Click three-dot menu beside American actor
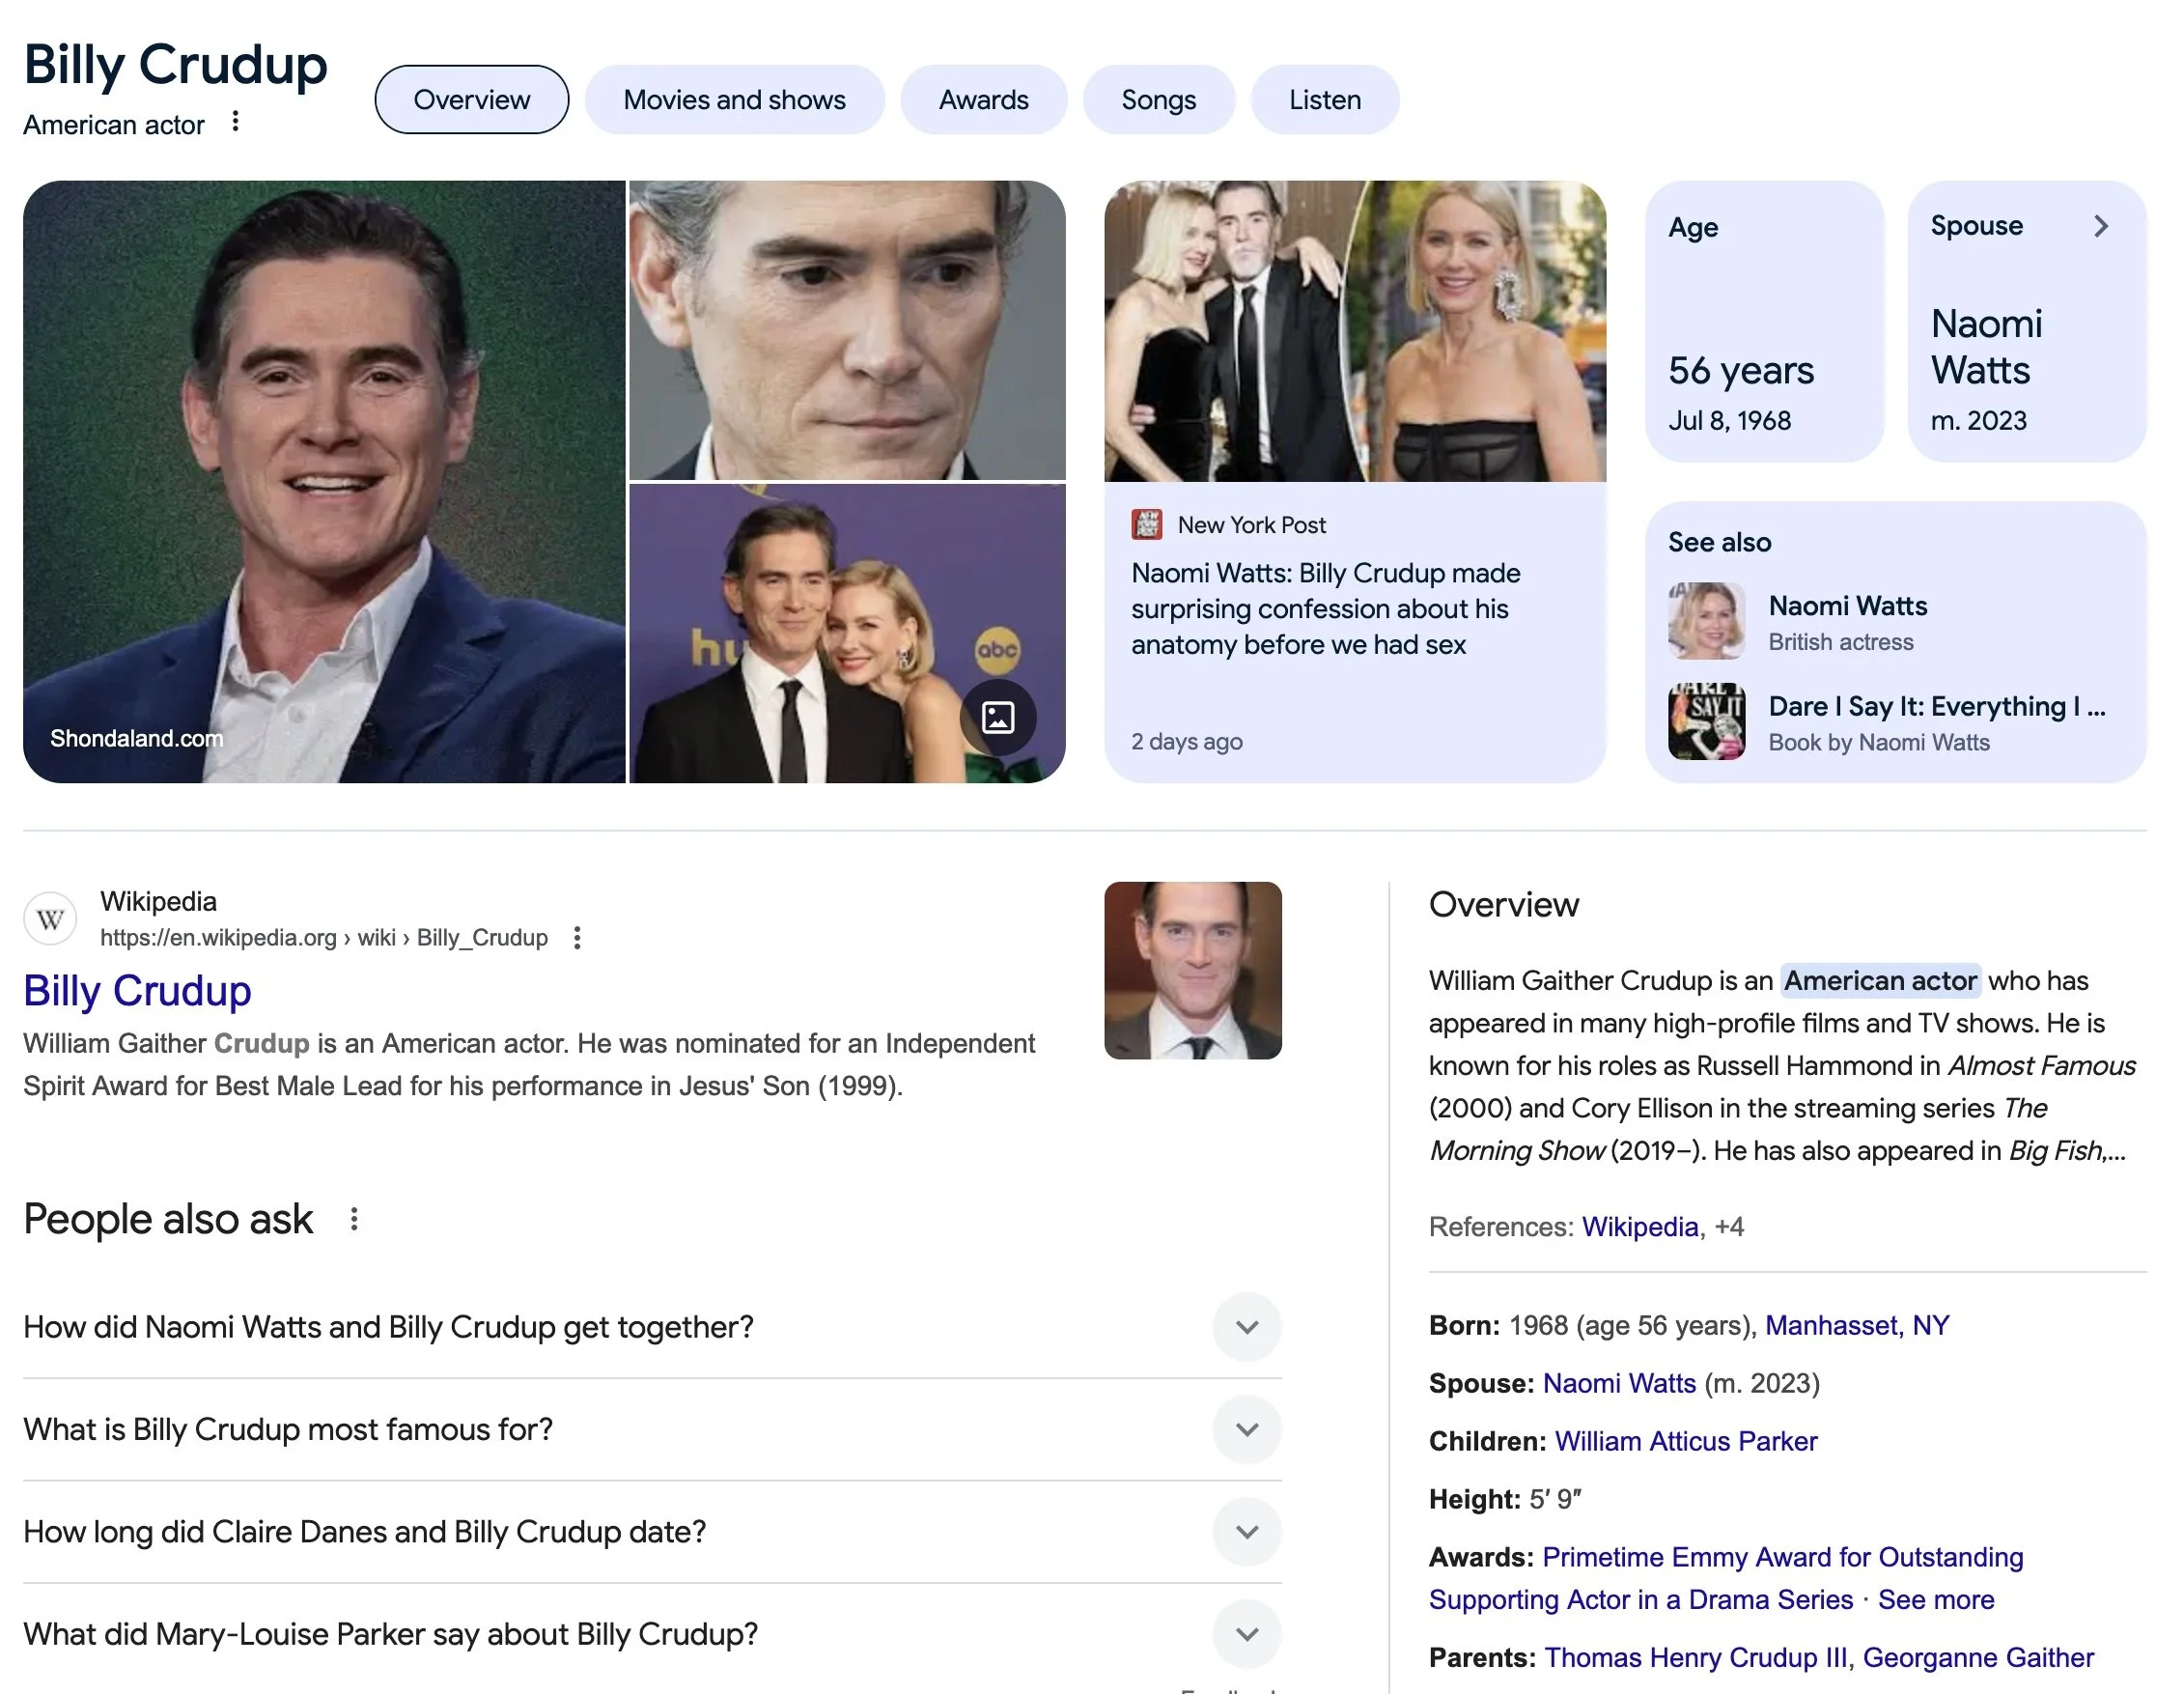Screen dimensions: 2184x1694 [235, 121]
